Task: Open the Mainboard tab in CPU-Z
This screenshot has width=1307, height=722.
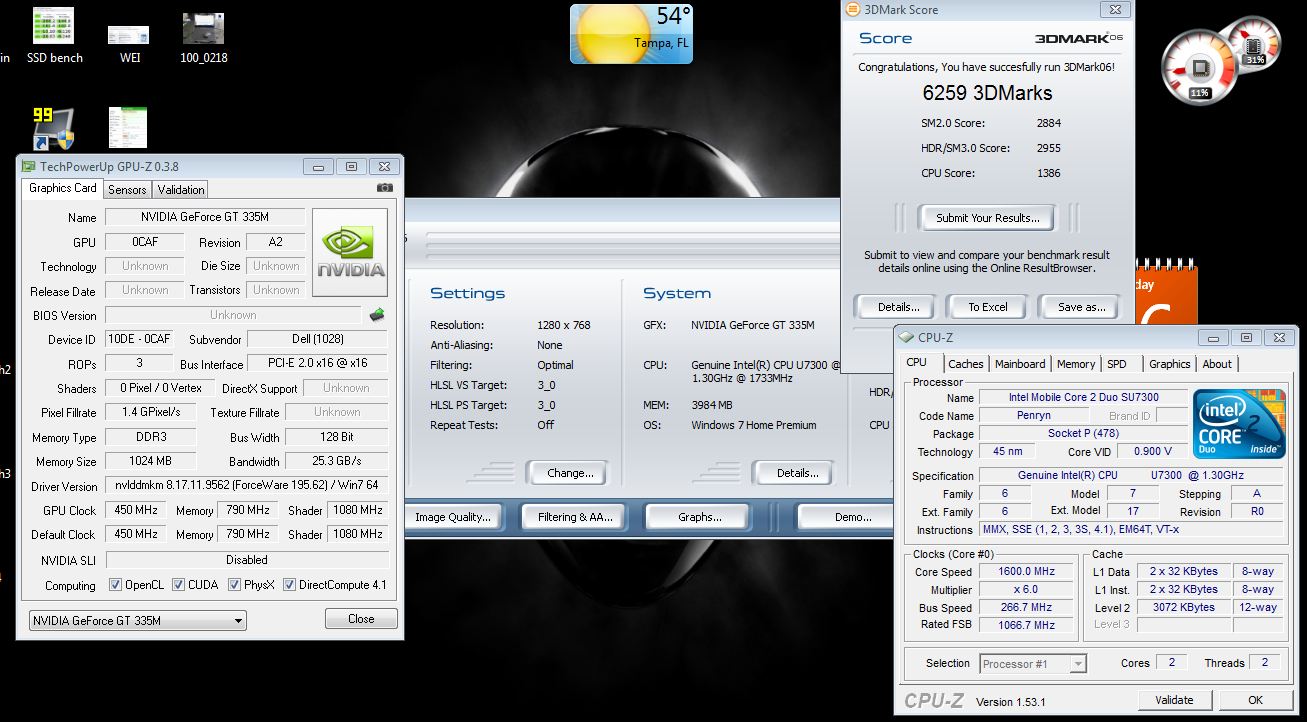Action: coord(1020,364)
